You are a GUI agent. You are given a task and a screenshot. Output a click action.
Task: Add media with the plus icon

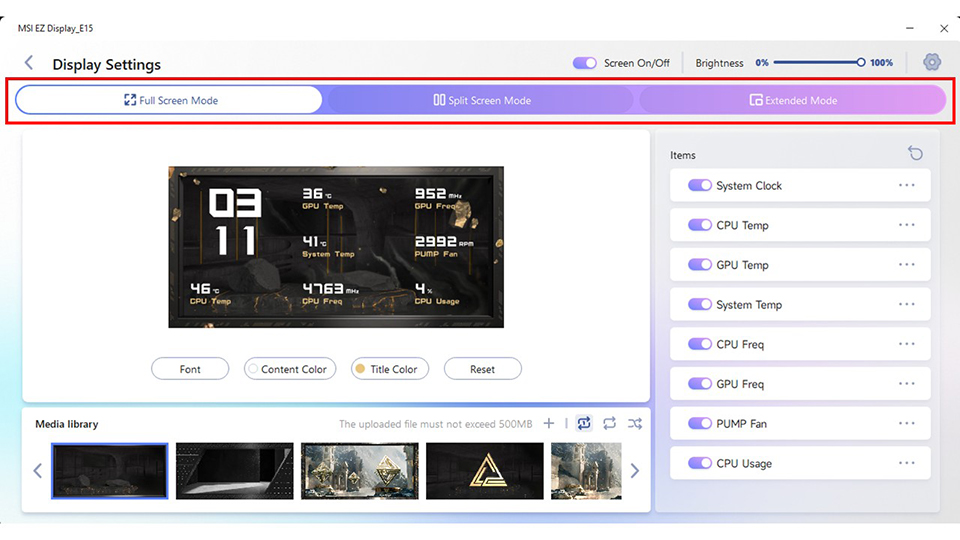pos(549,423)
